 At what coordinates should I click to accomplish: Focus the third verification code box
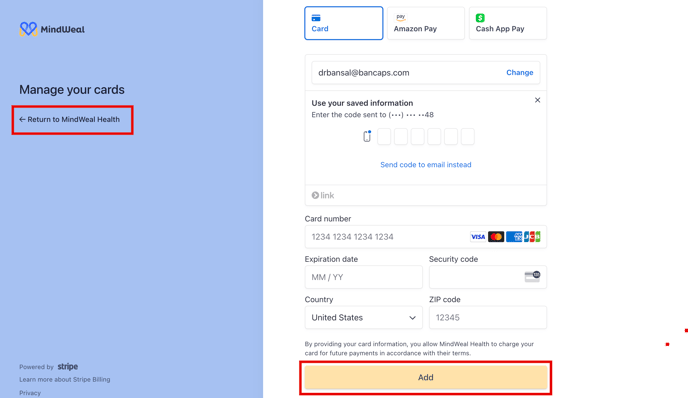[x=417, y=136]
